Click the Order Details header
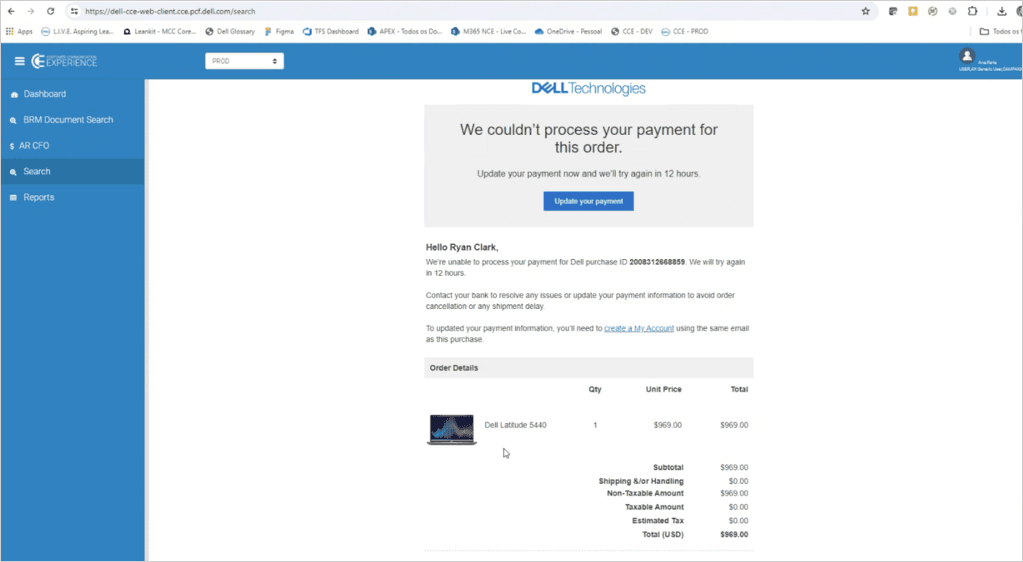The height and width of the screenshot is (562, 1023). 453,367
